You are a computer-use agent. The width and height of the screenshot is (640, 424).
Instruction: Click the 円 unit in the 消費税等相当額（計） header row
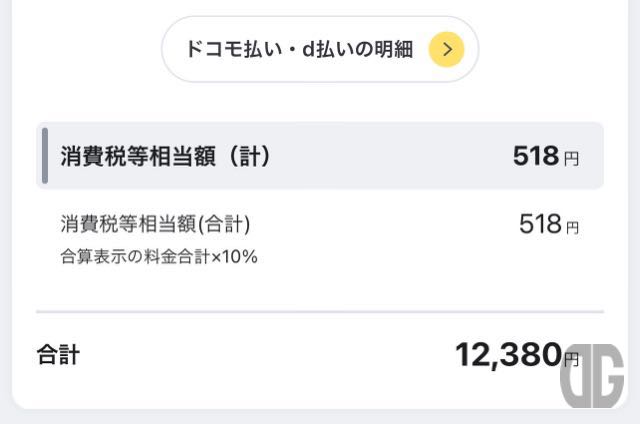571,159
